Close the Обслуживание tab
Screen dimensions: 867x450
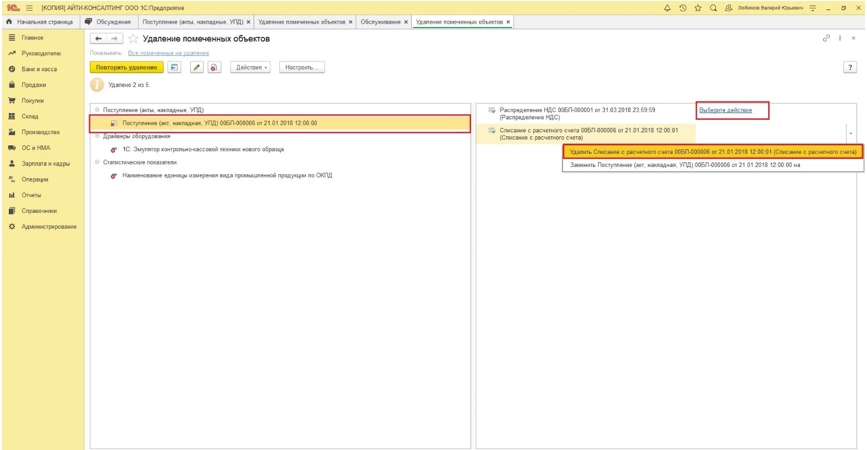pos(406,22)
